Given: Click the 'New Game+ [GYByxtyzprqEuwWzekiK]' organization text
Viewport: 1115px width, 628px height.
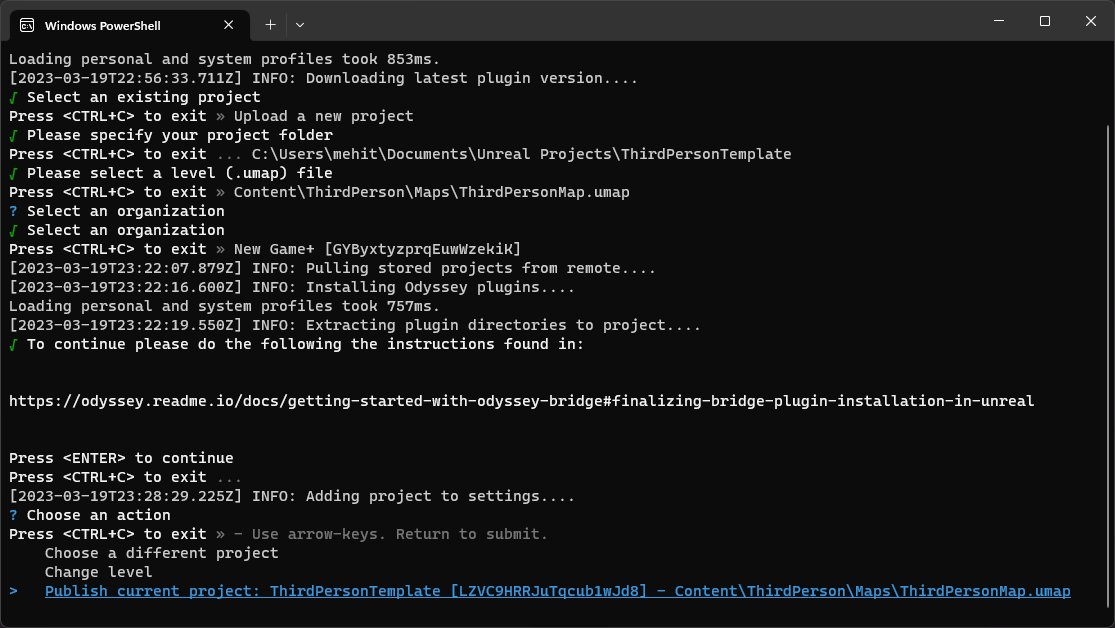Looking at the screenshot, I should point(377,250).
